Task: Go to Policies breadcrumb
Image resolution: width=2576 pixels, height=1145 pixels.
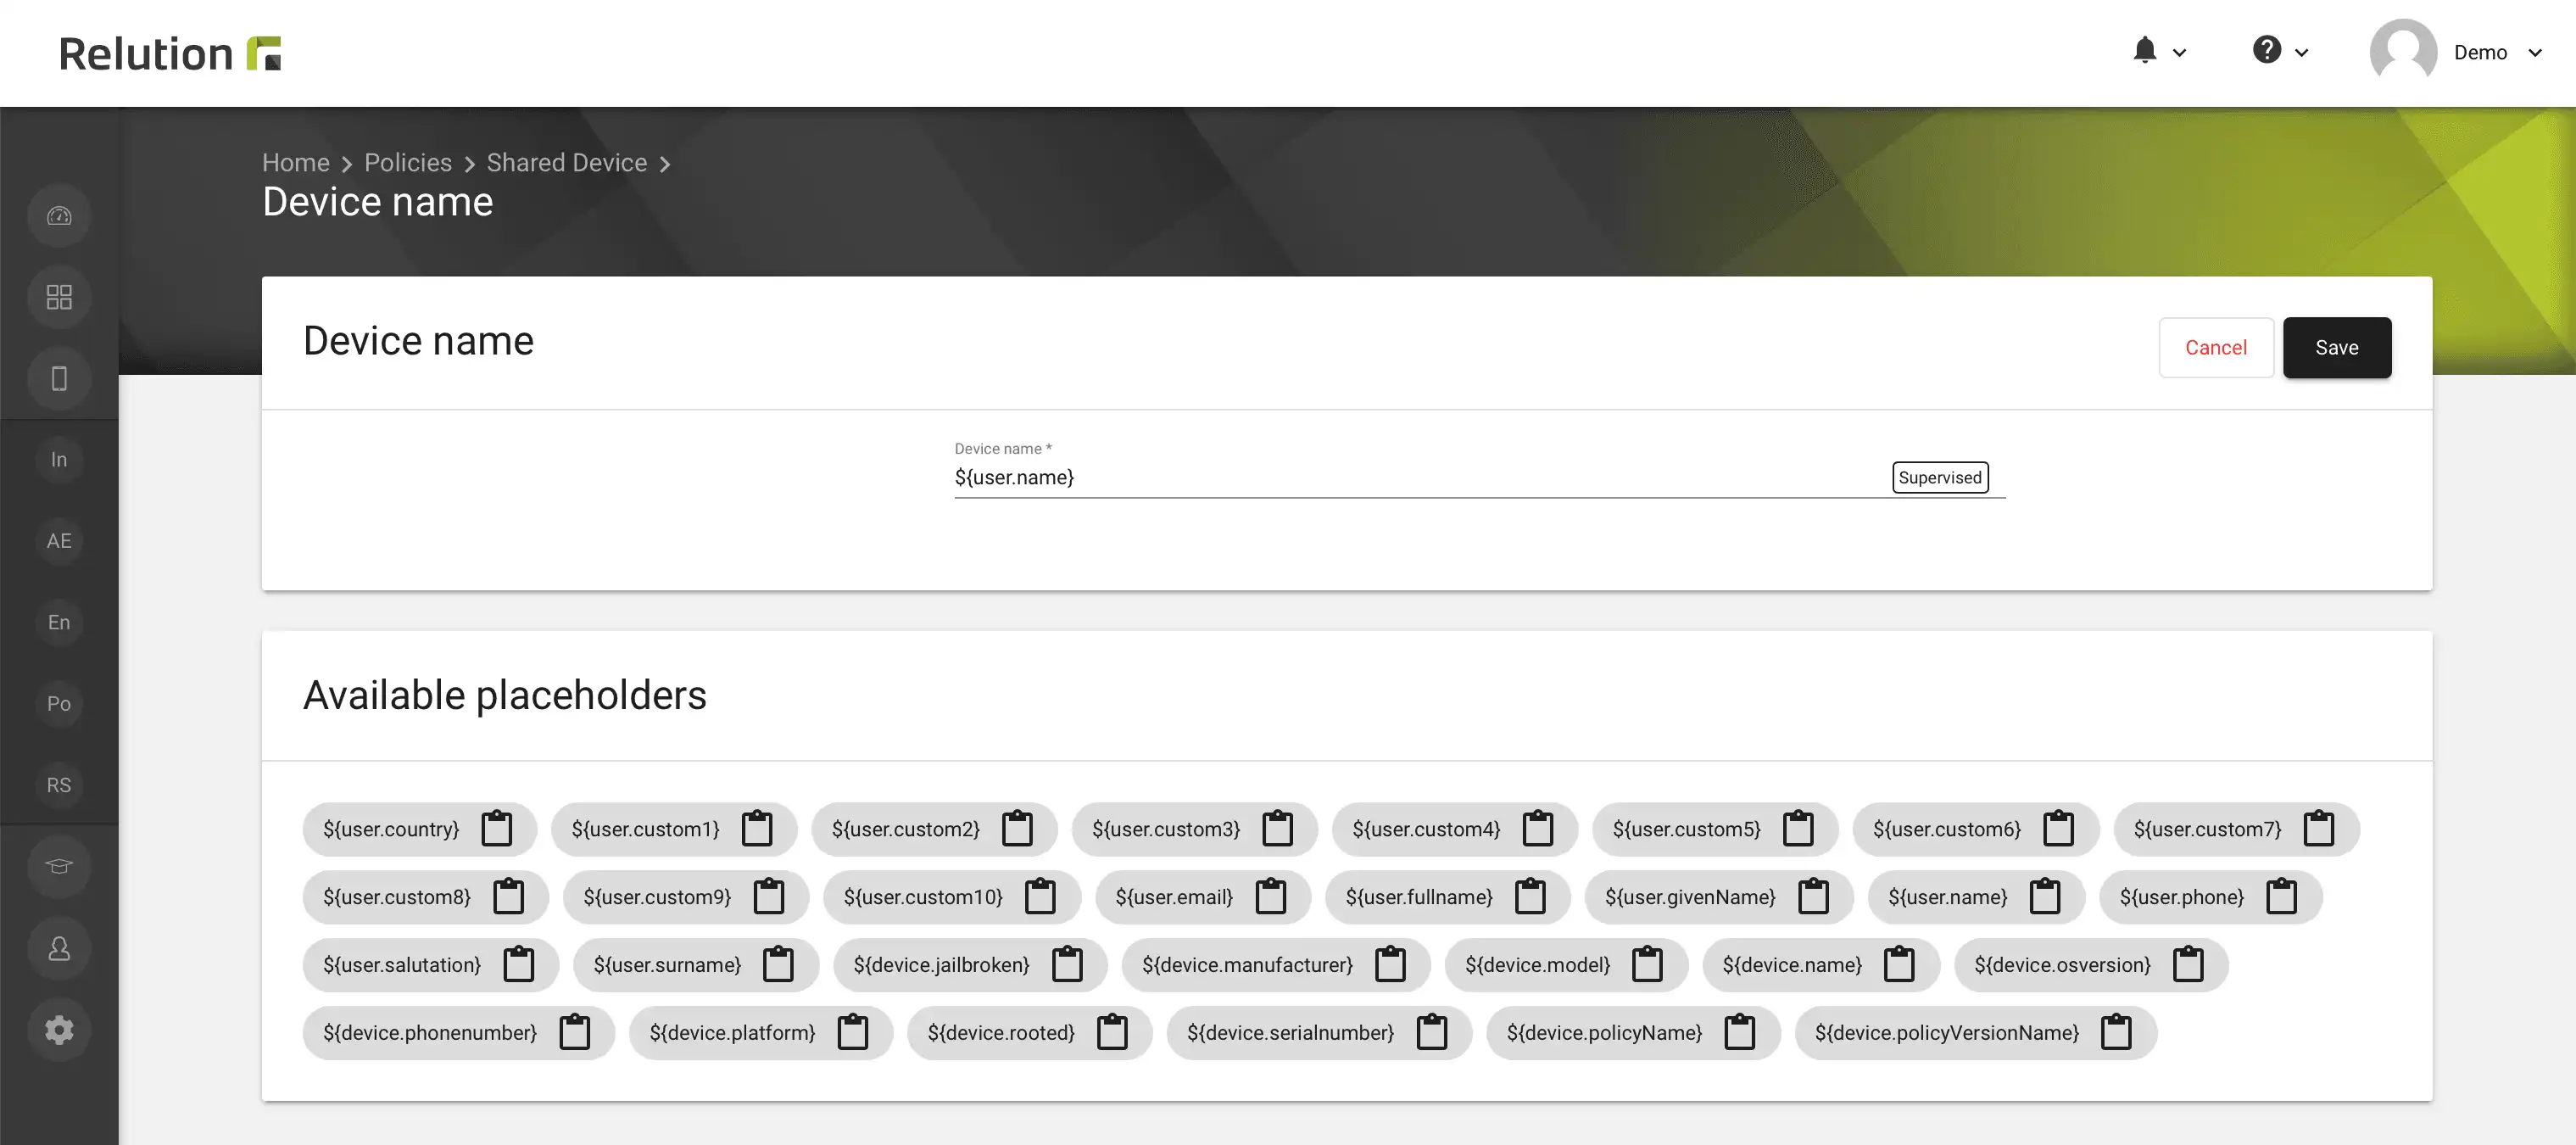Action: point(407,162)
